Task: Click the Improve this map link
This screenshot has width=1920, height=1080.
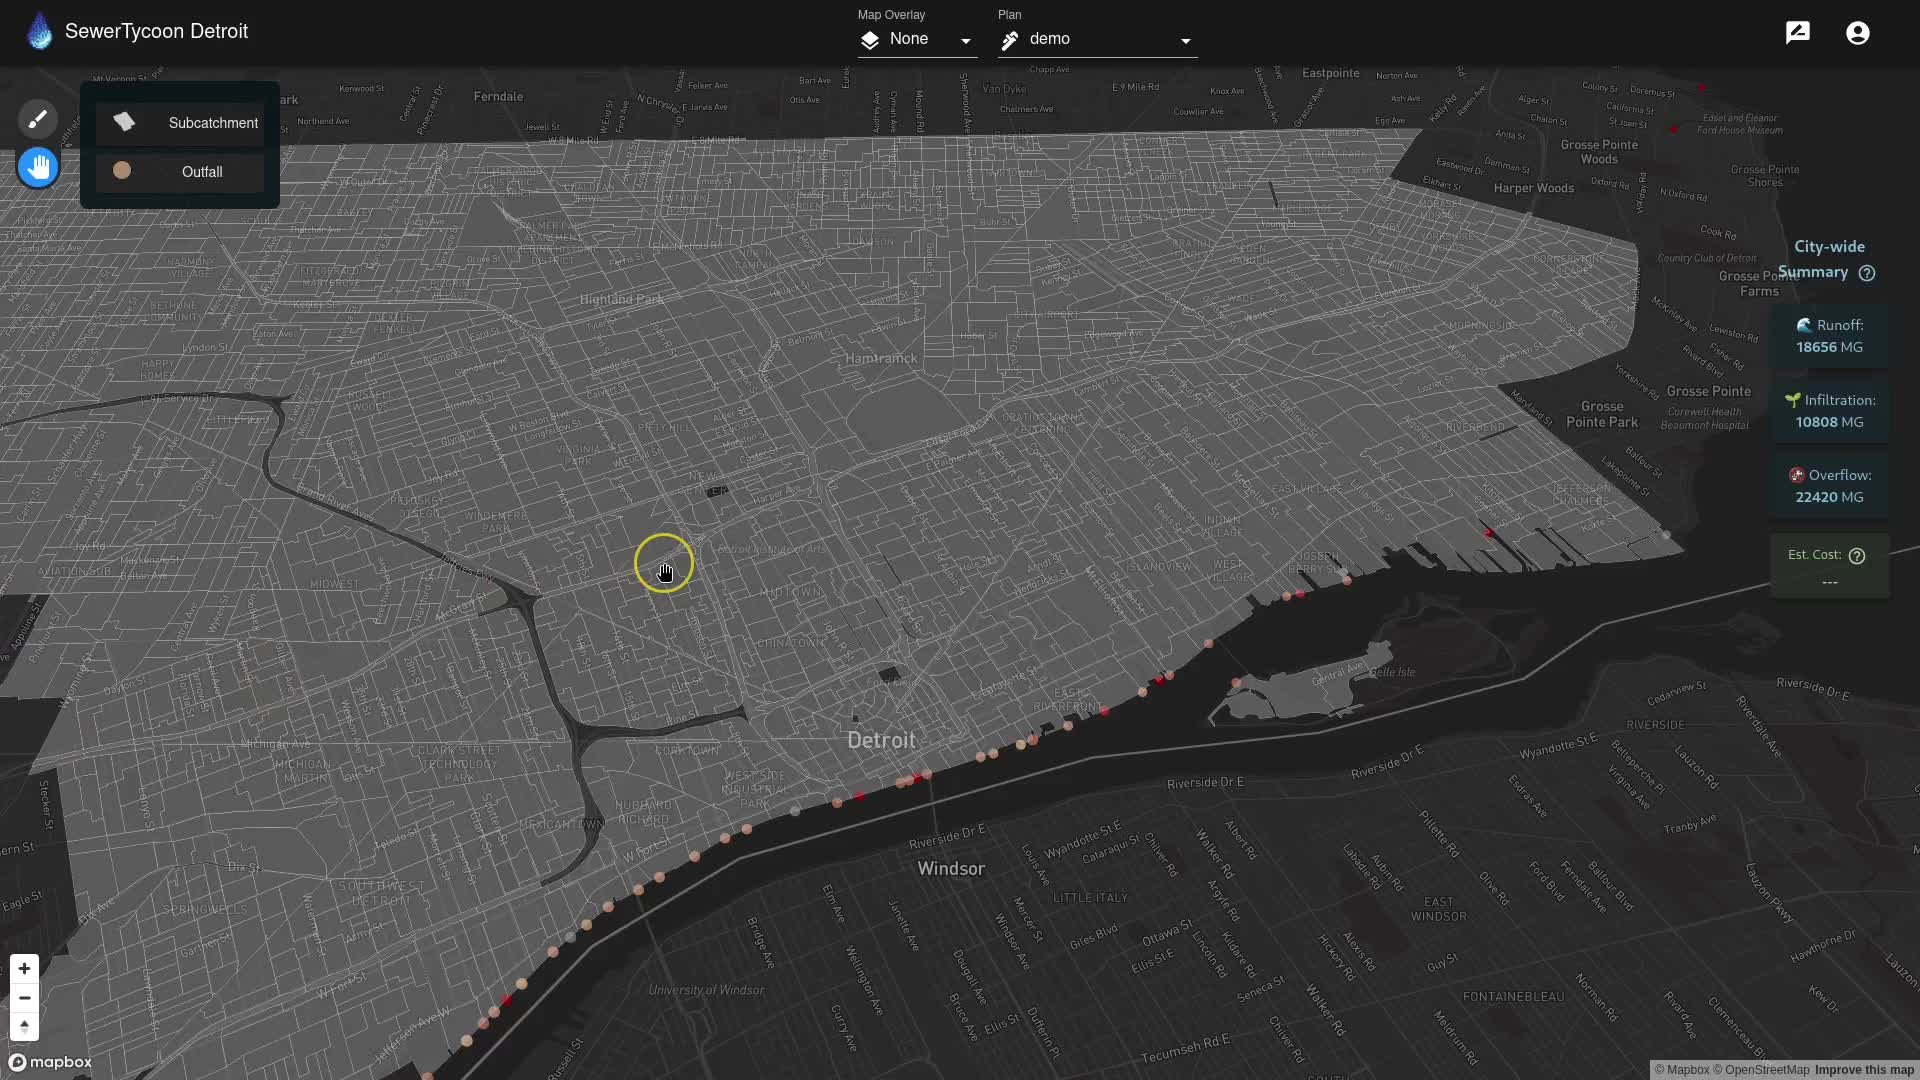Action: pyautogui.click(x=1864, y=1070)
